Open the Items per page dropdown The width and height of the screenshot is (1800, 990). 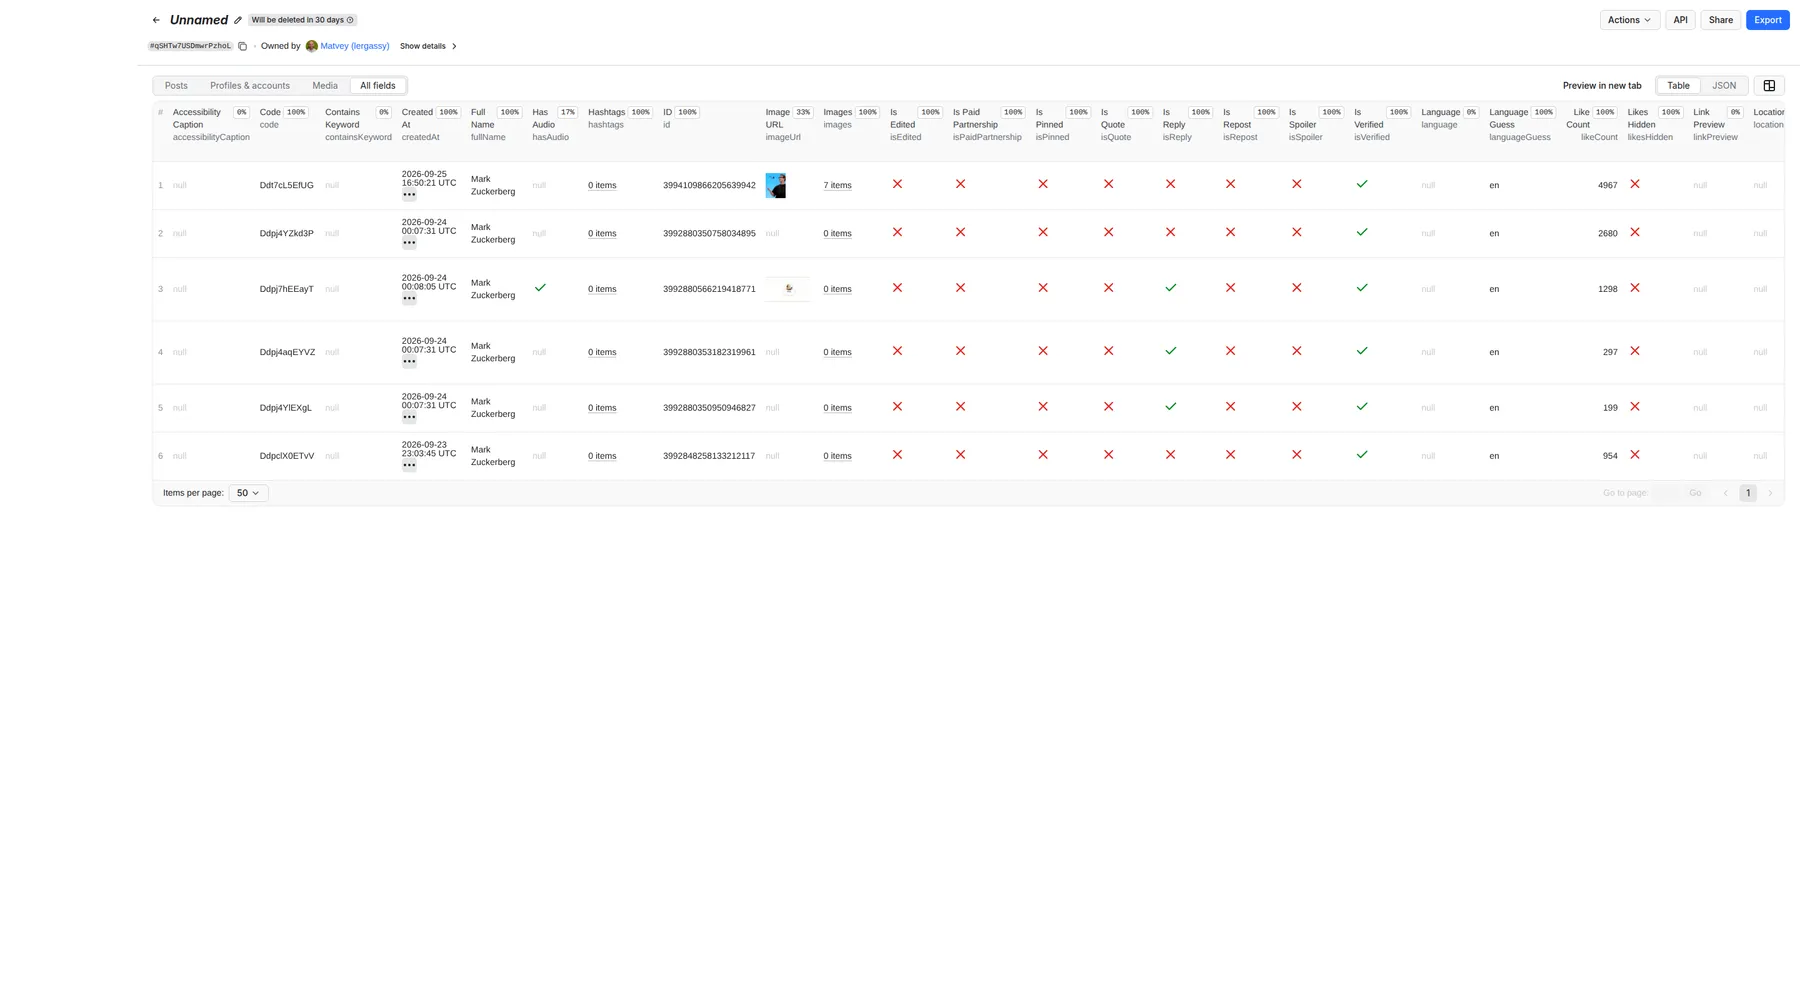click(248, 493)
